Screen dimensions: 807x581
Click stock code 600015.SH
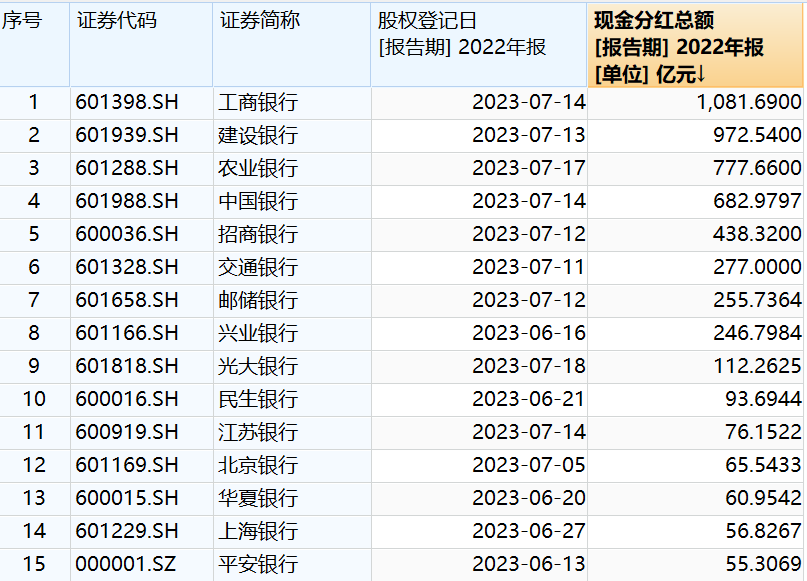127,498
